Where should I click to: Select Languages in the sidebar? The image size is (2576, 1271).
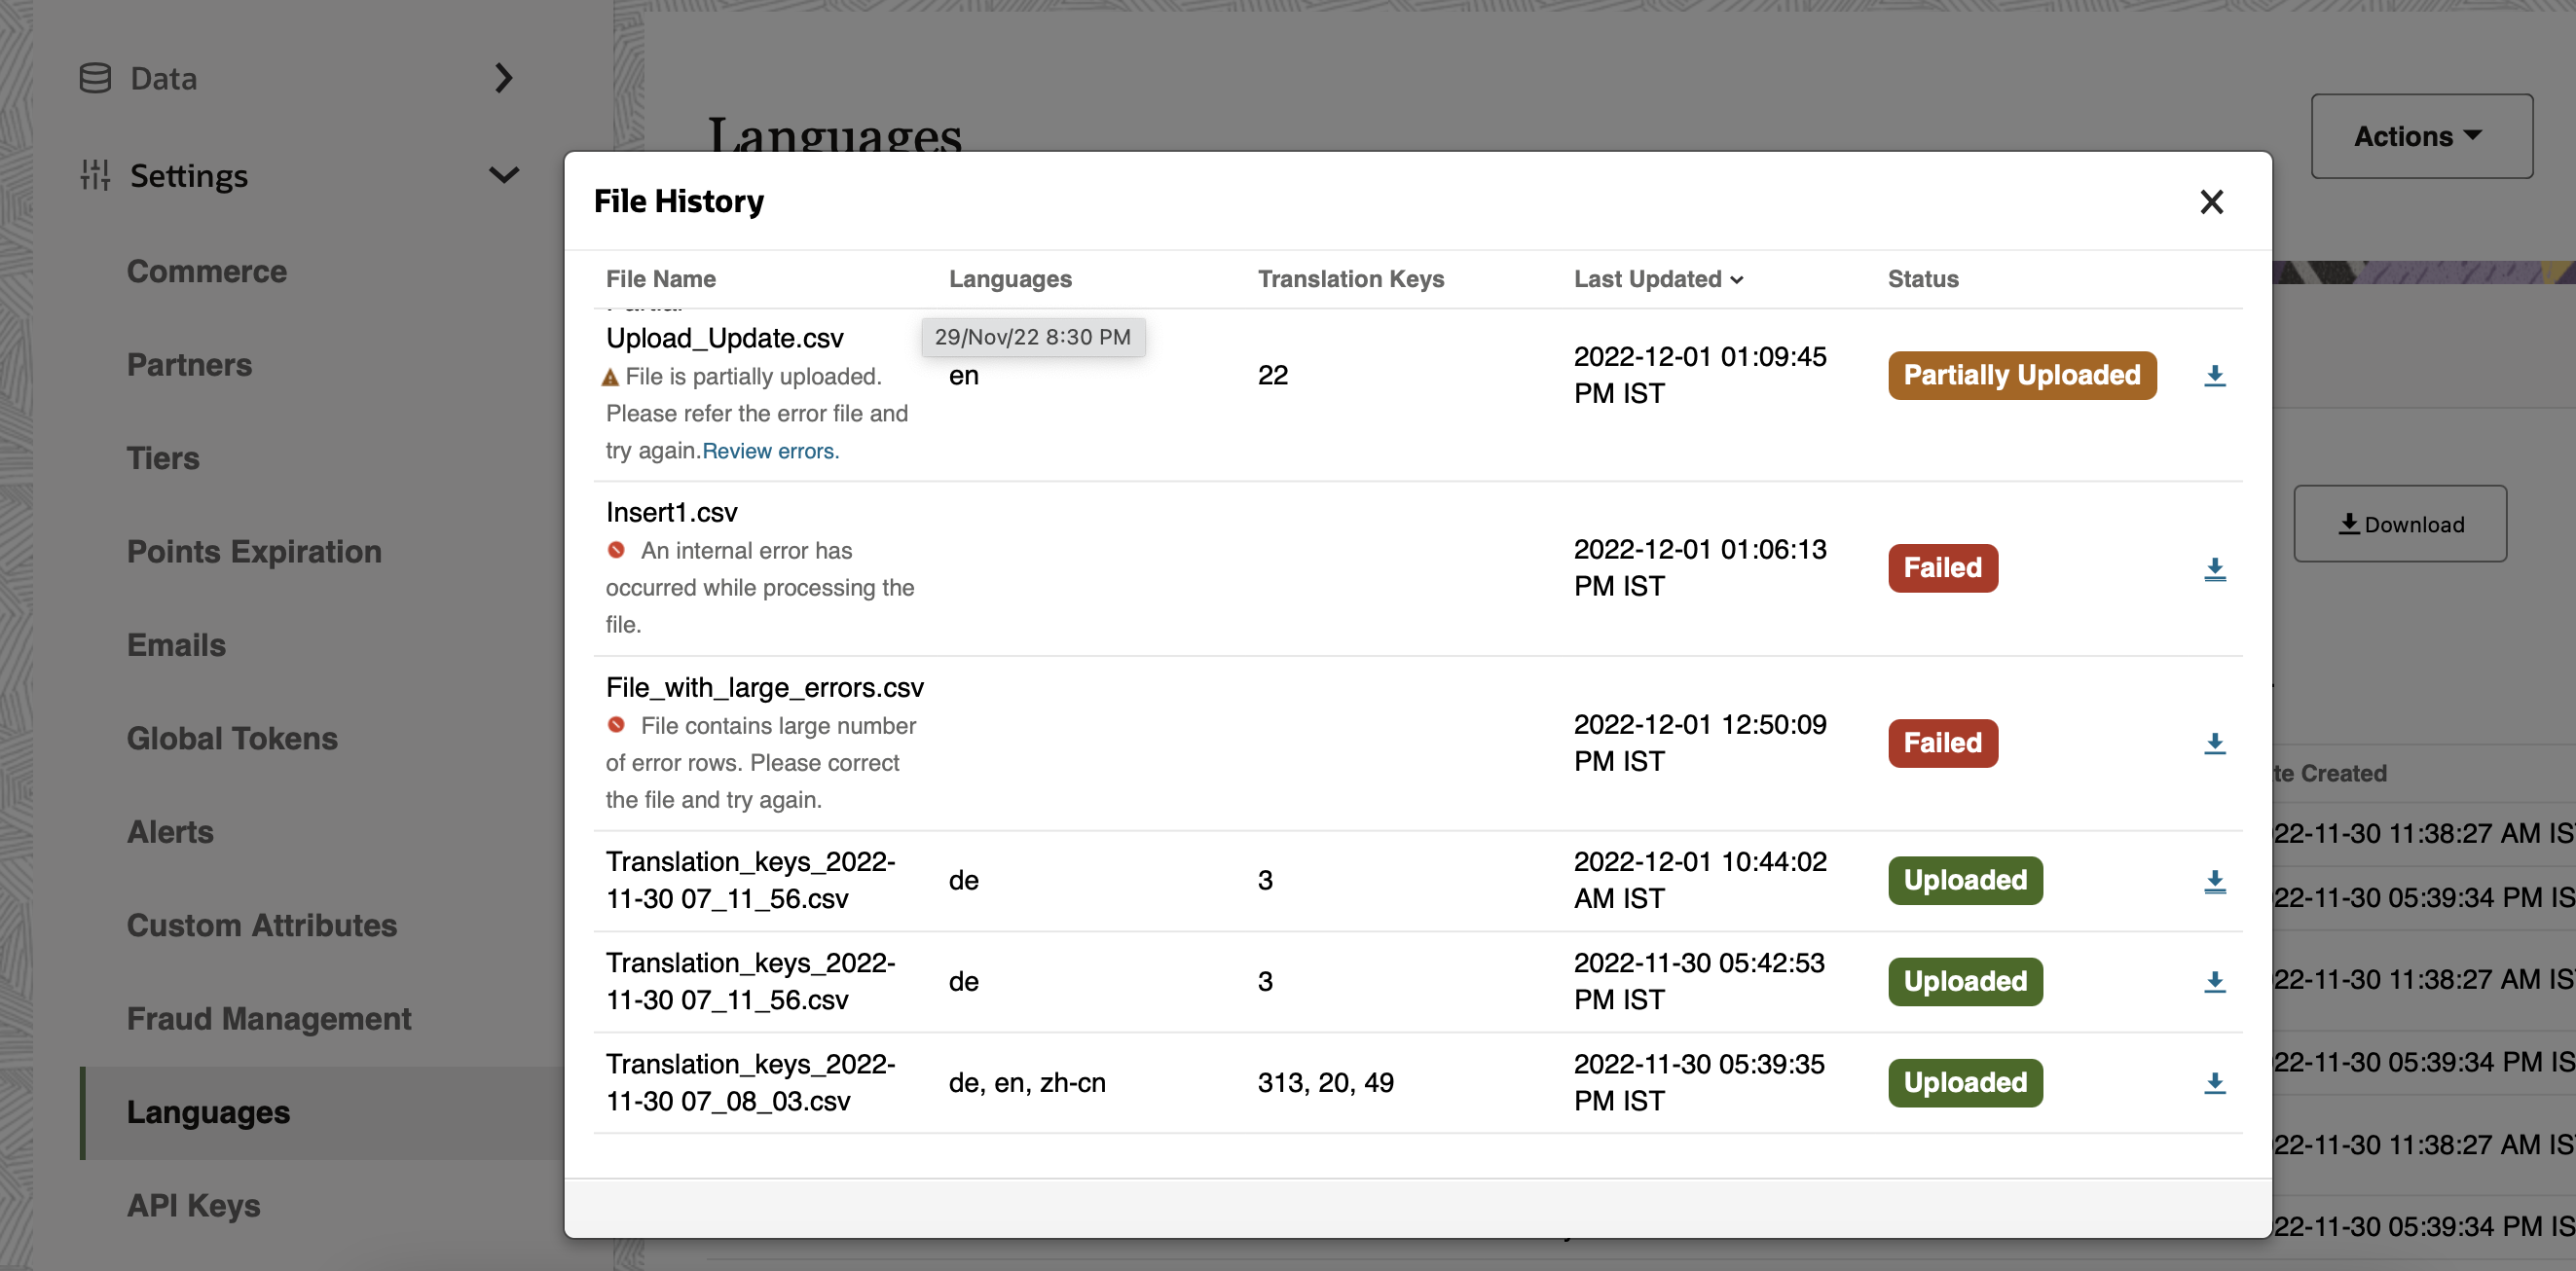pyautogui.click(x=322, y=1112)
